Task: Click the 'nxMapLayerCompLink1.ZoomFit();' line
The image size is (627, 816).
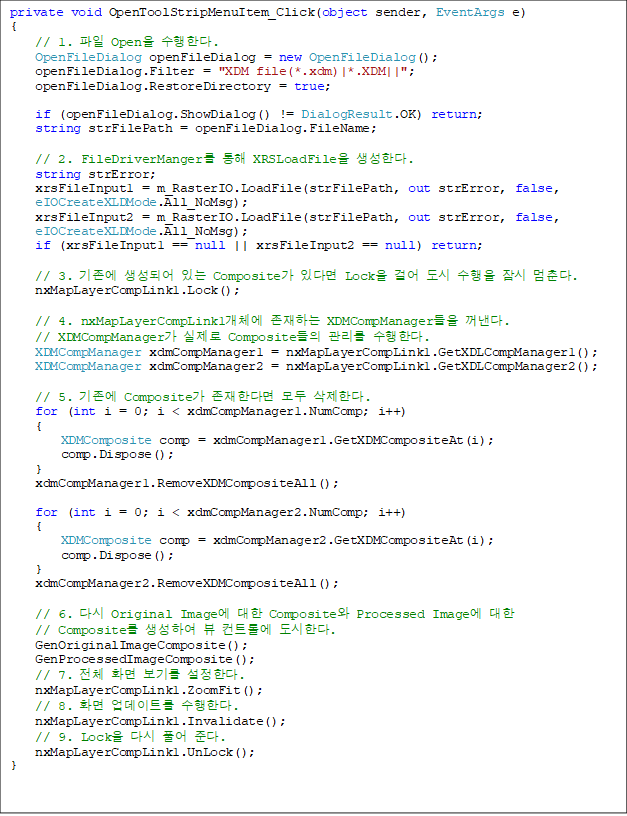Action: tap(149, 691)
